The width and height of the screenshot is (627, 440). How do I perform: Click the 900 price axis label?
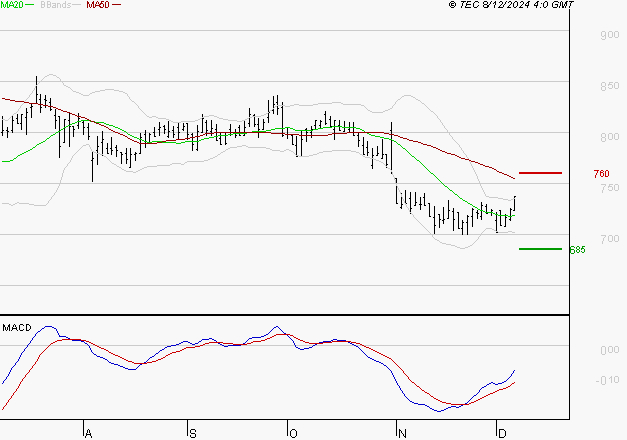607,35
